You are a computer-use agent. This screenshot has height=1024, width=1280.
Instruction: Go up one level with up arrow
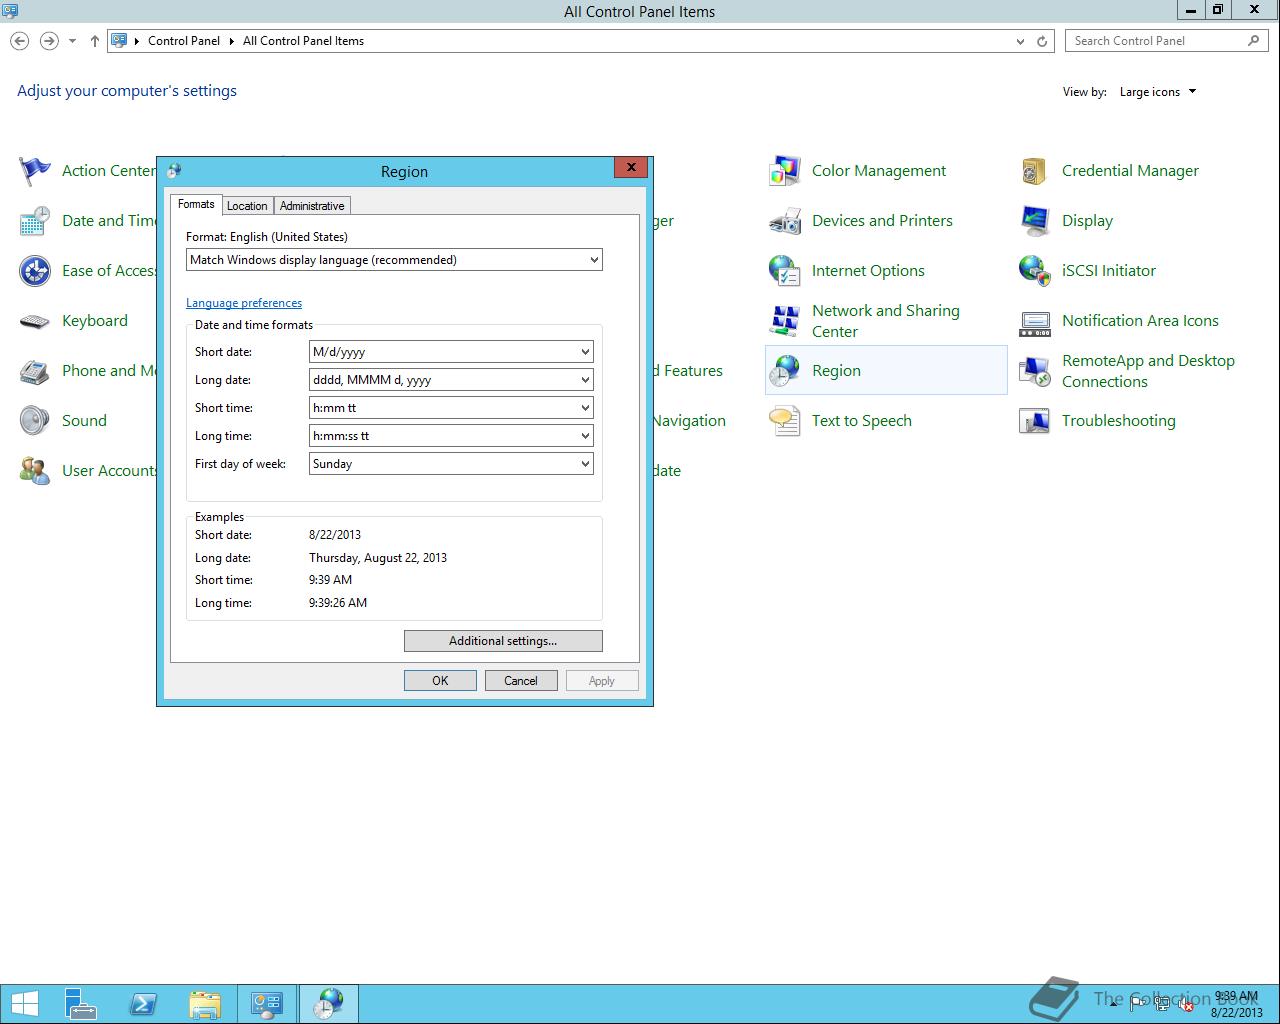pos(95,41)
